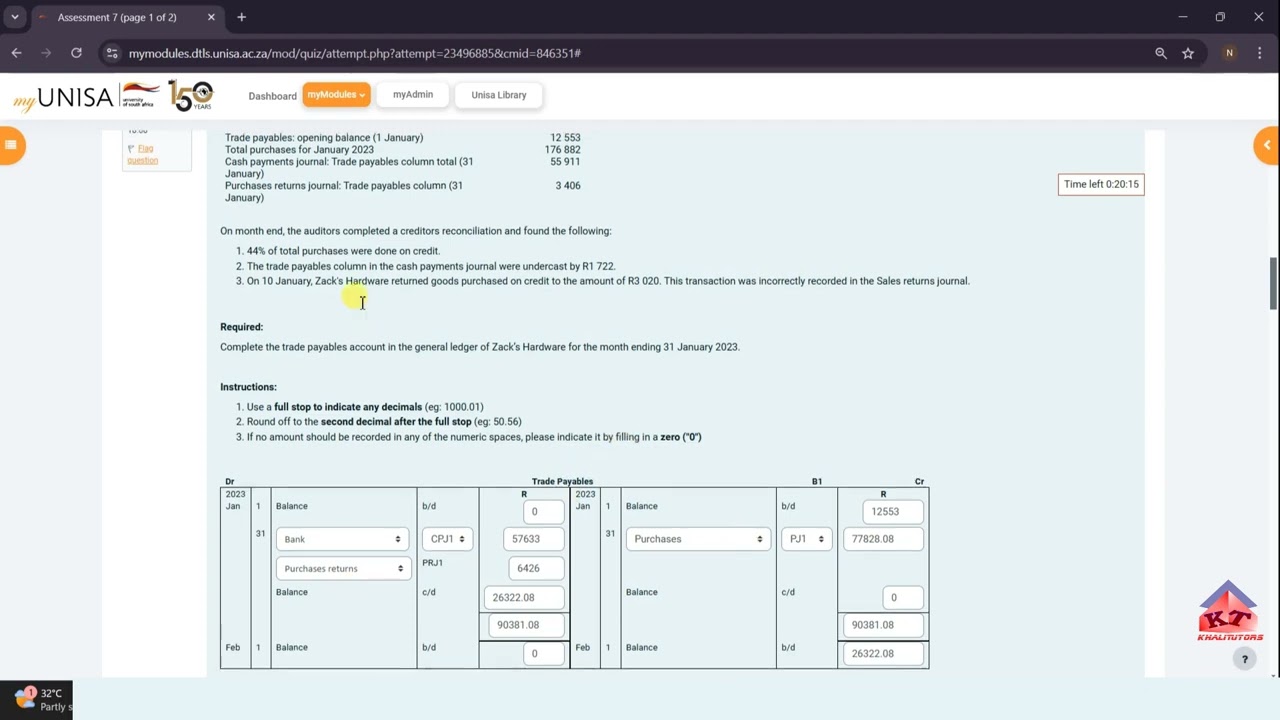Open the site information icon in address bar
1280x720 pixels.
pyautogui.click(x=111, y=53)
